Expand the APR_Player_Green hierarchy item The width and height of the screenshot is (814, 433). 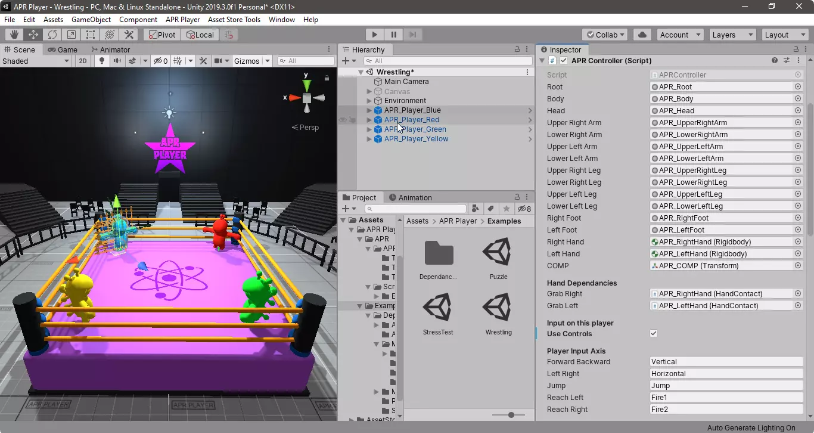[369, 129]
